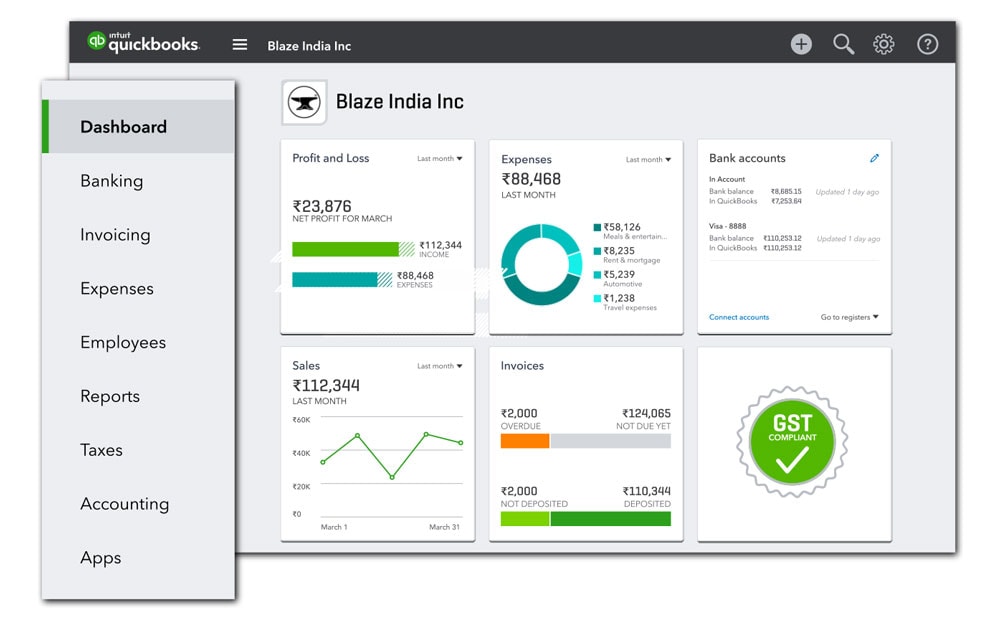The width and height of the screenshot is (1000, 624).
Task: Click the Travel expenses legend swatch
Action: coord(597,298)
